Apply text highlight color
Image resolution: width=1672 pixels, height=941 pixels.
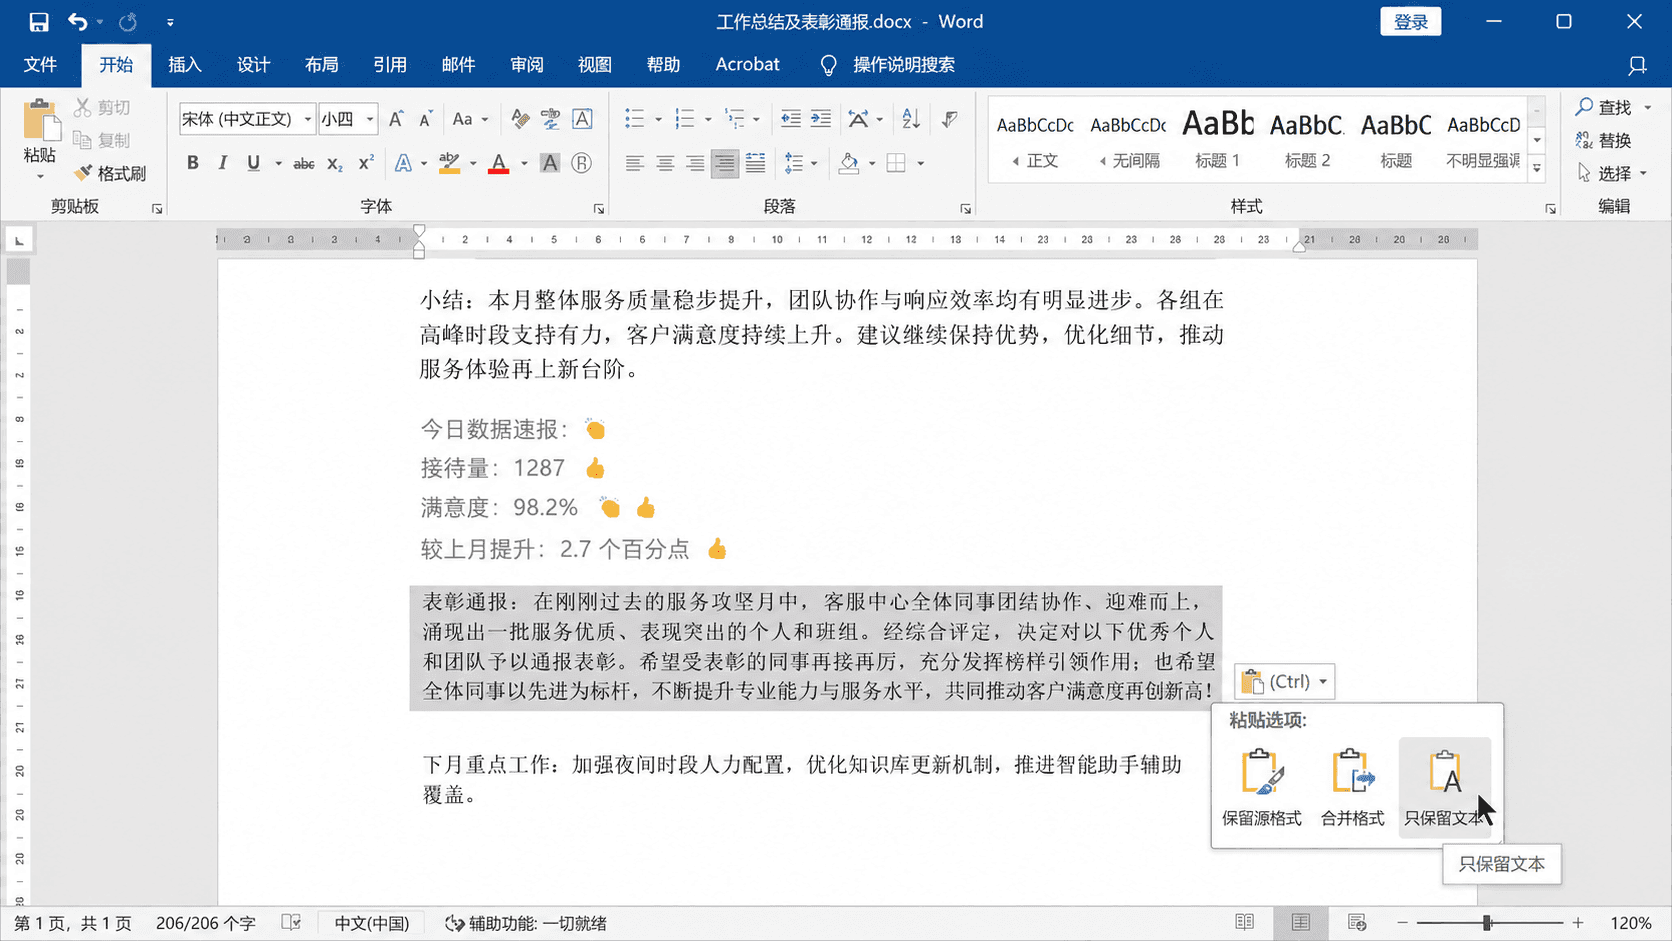click(450, 163)
